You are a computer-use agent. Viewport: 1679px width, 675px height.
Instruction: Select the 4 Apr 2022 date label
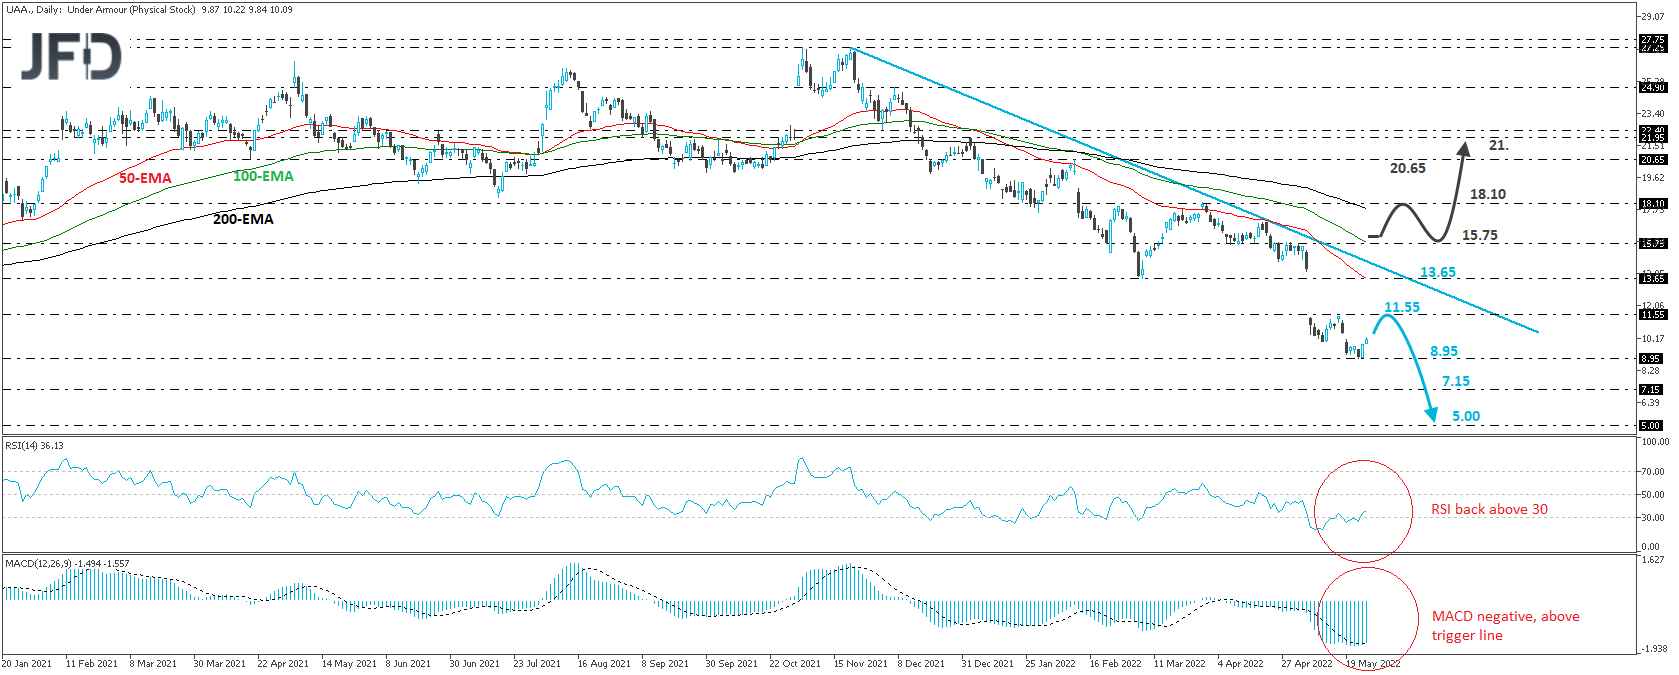1241,663
